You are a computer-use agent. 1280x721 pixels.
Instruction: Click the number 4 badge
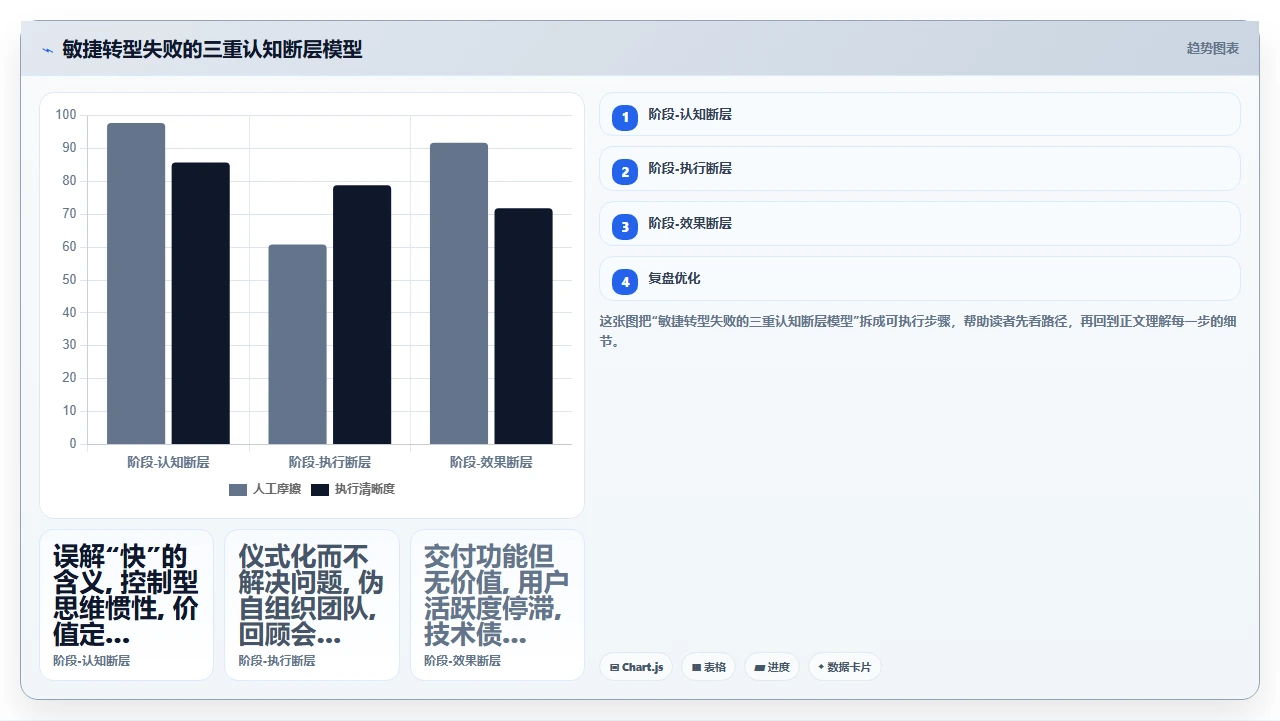coord(625,282)
